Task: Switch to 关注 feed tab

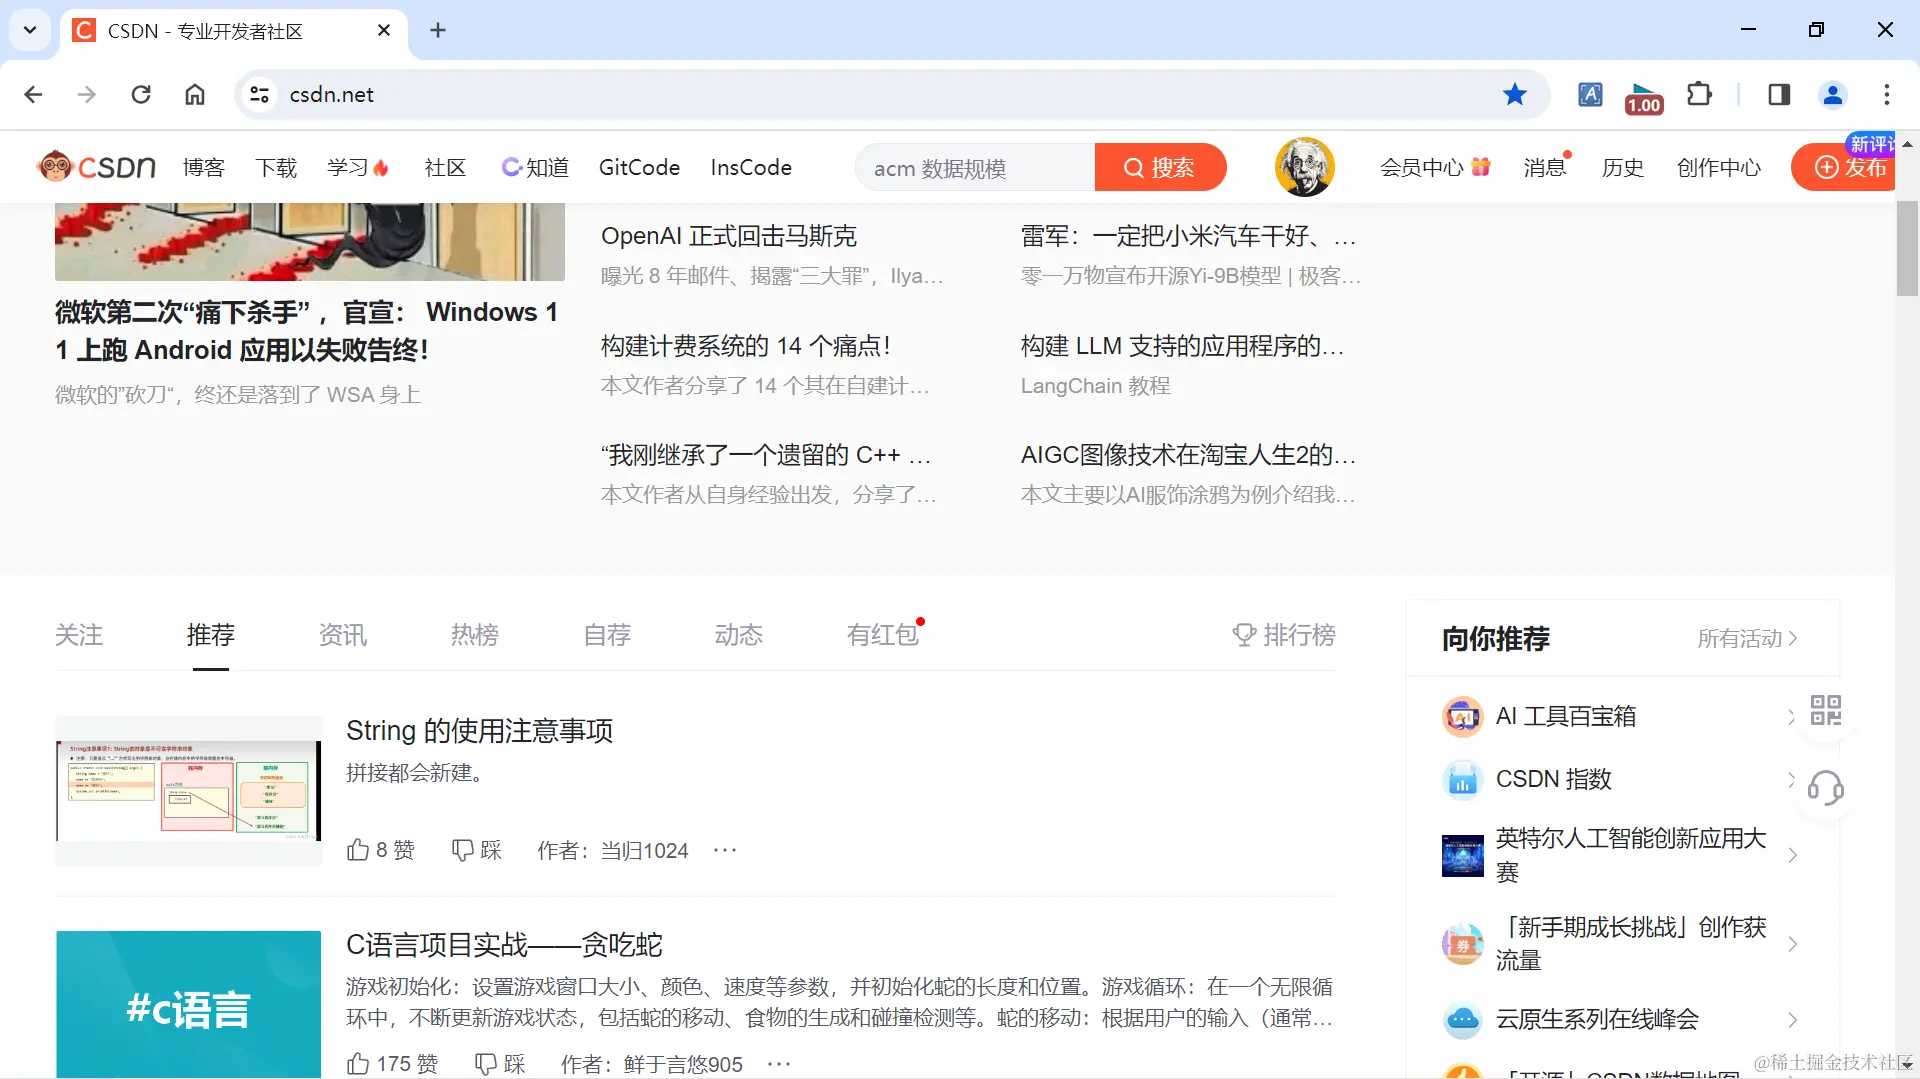Action: click(79, 635)
